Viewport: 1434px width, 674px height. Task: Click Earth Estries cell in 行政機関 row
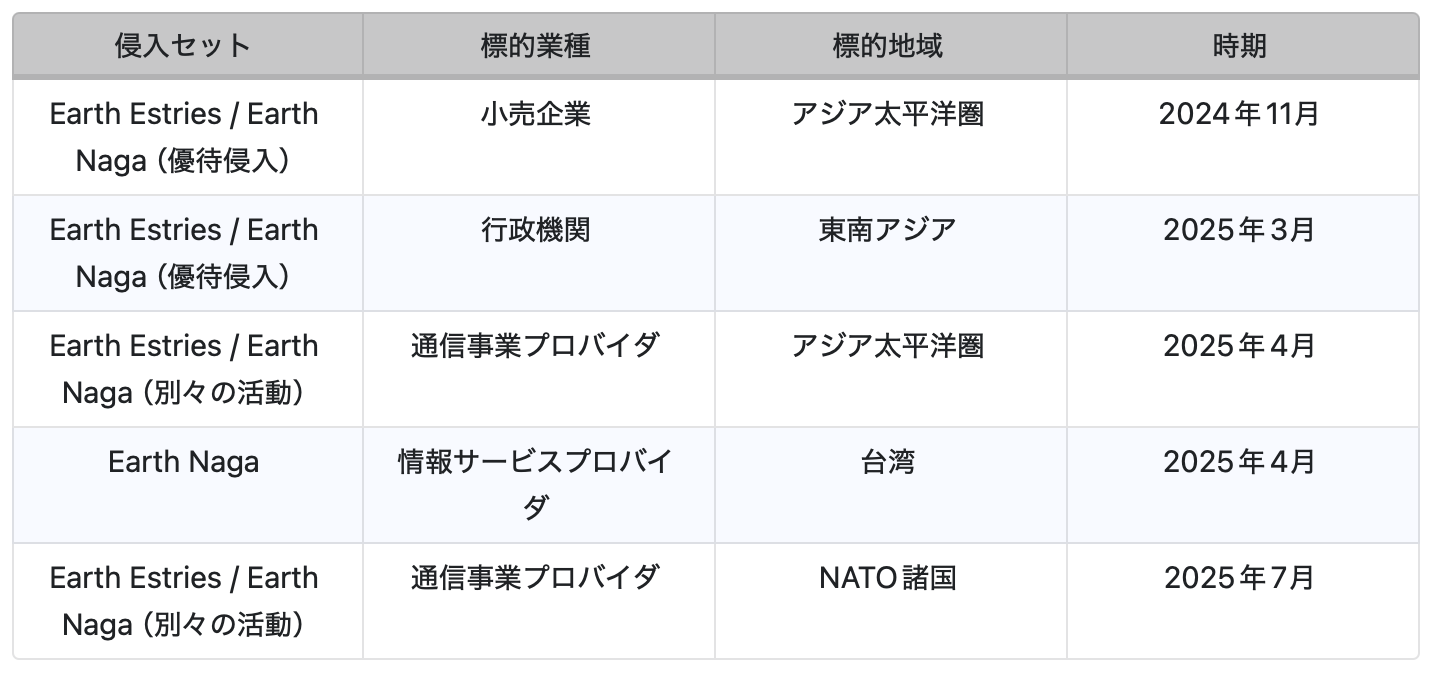[x=183, y=253]
